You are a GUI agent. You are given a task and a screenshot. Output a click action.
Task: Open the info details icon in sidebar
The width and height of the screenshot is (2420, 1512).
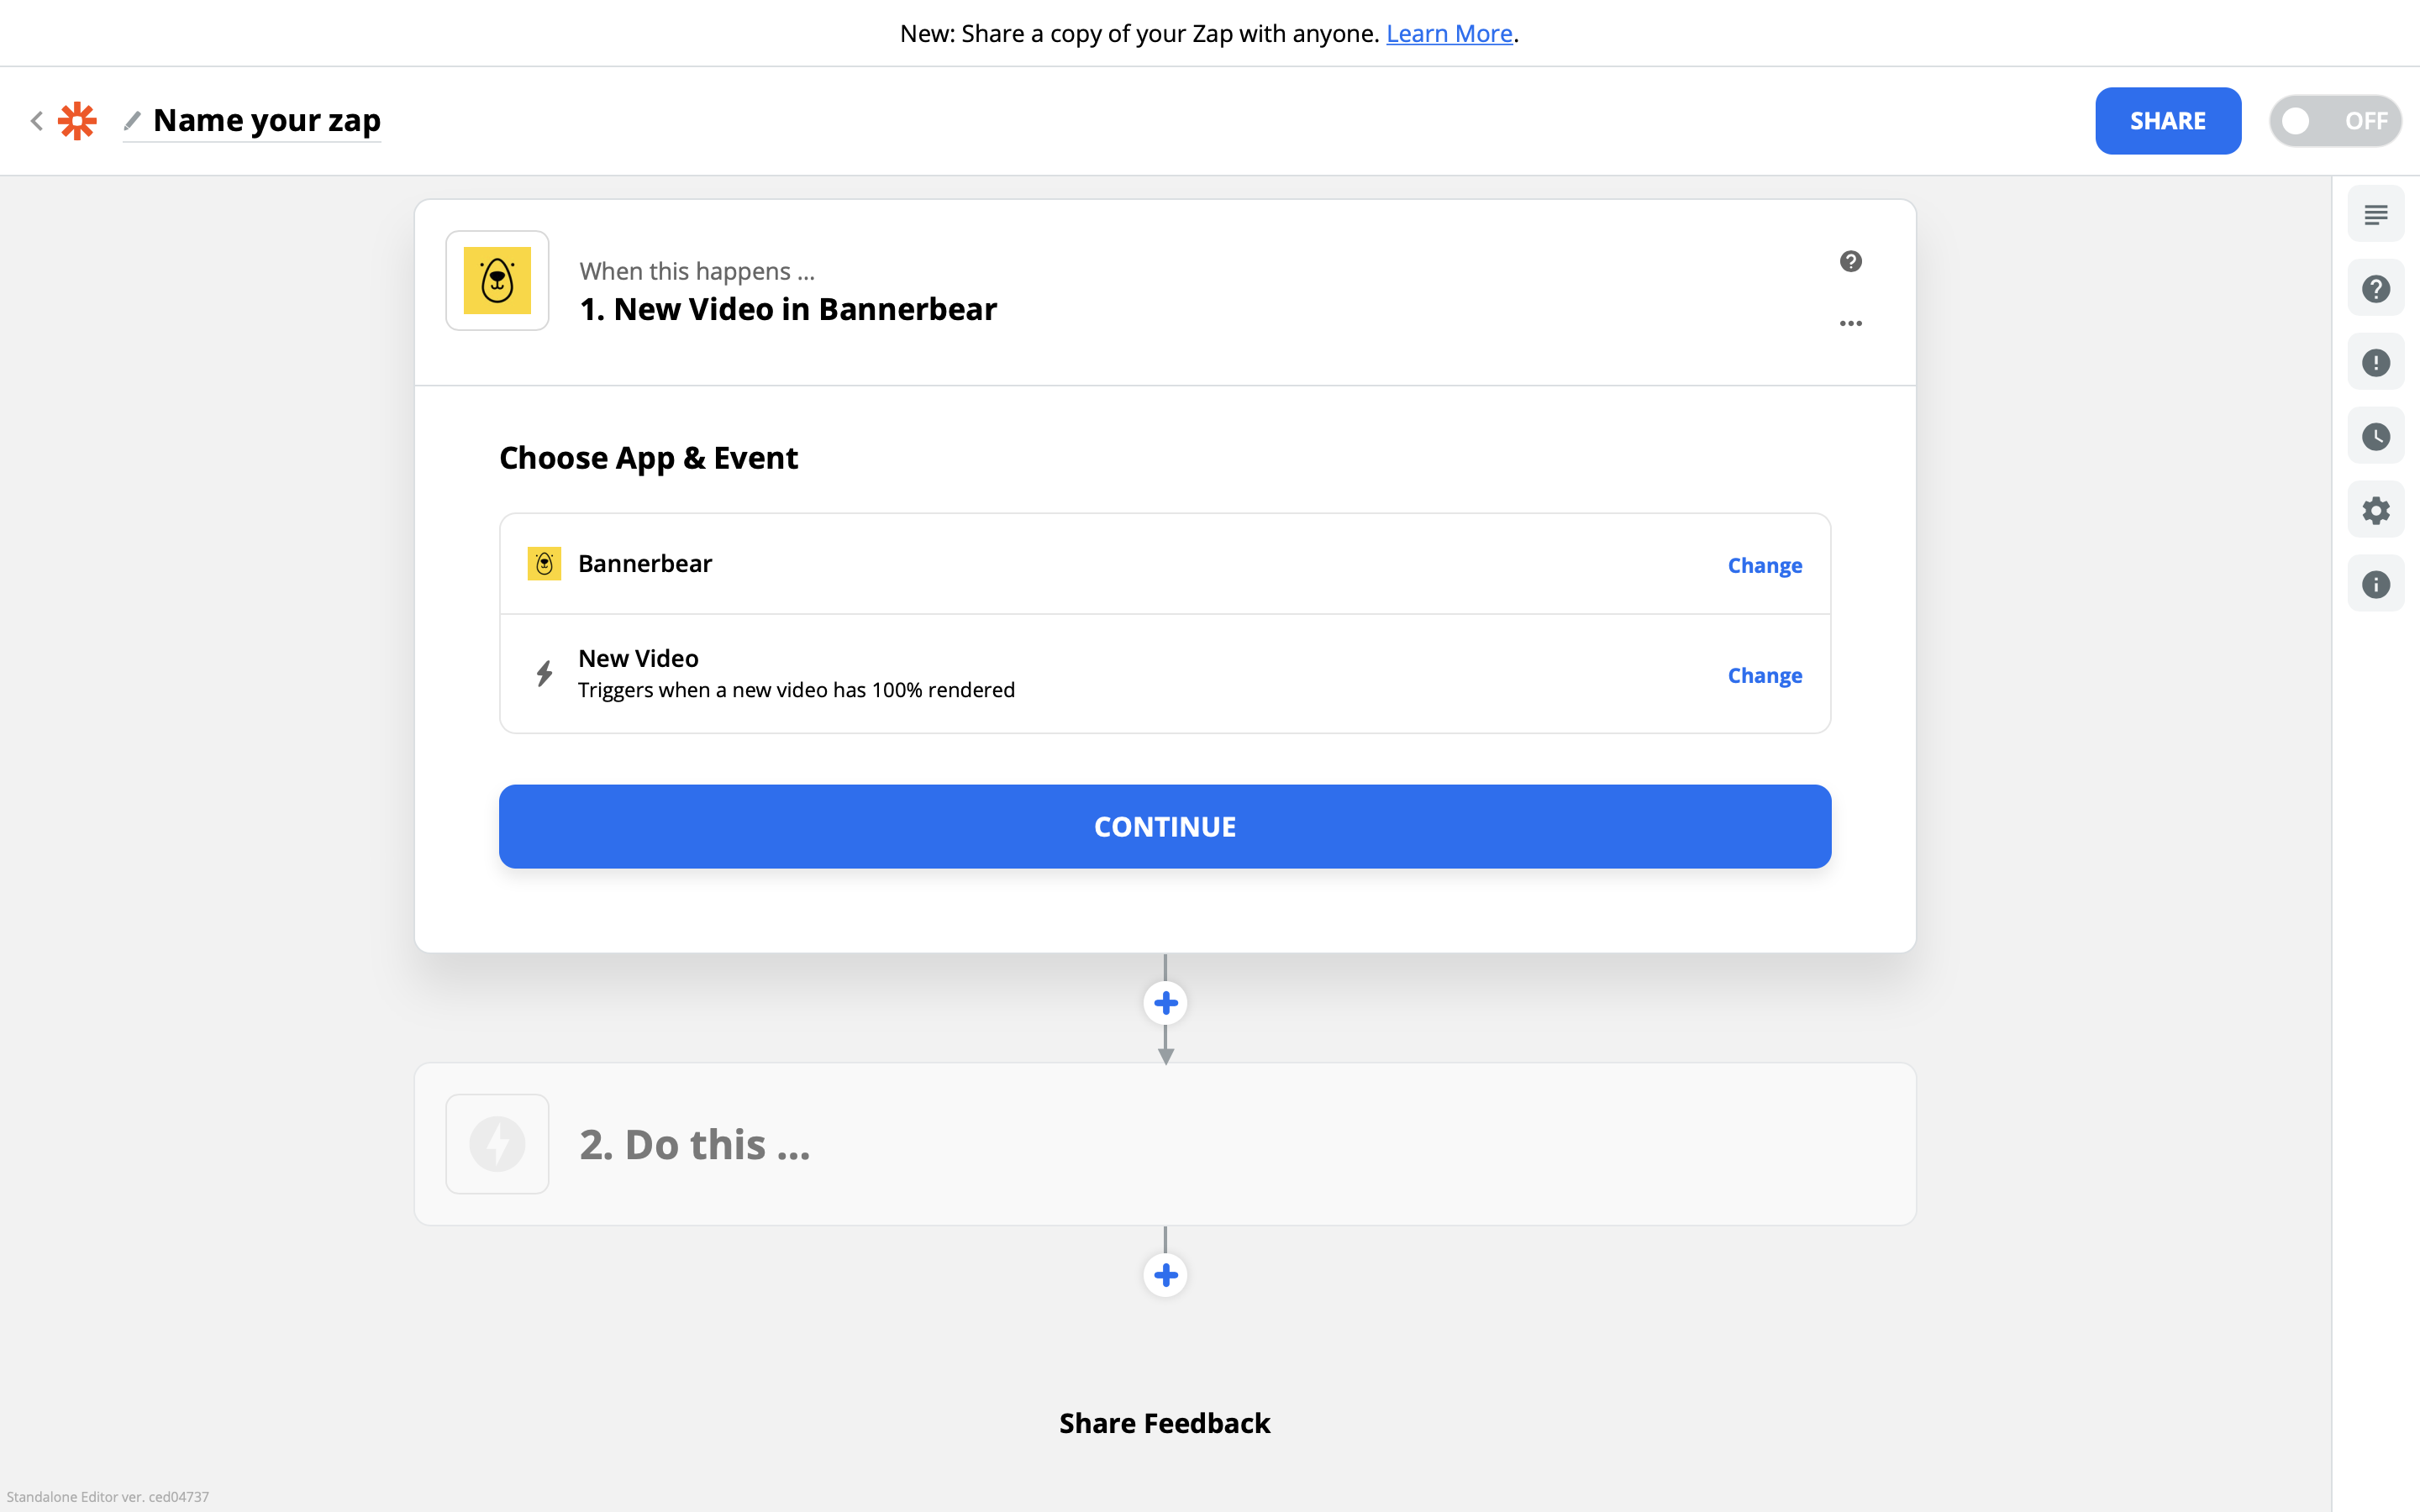(2375, 584)
